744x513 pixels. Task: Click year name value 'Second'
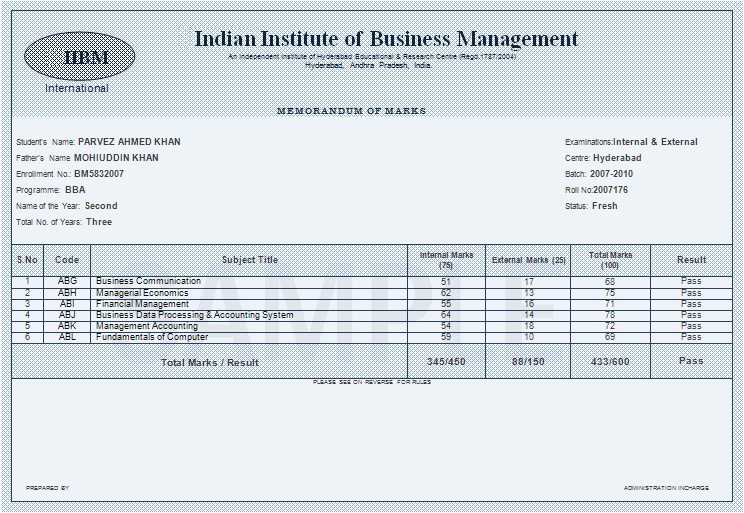pos(101,206)
